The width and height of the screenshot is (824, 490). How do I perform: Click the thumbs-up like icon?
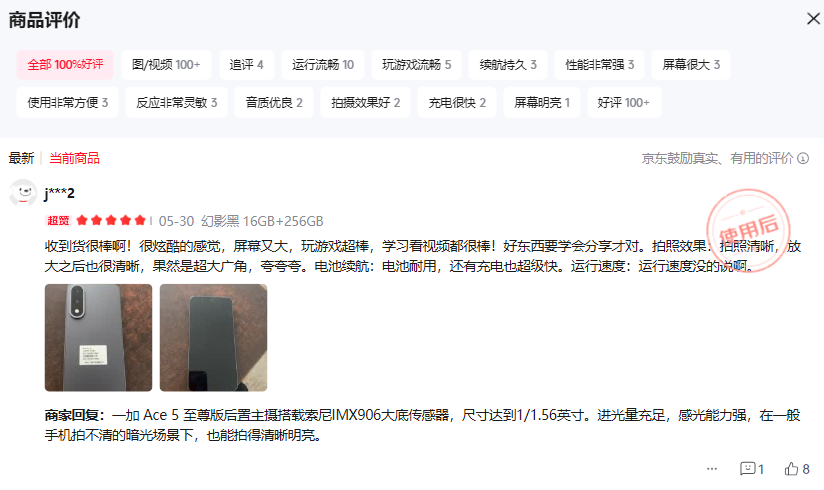pos(791,468)
